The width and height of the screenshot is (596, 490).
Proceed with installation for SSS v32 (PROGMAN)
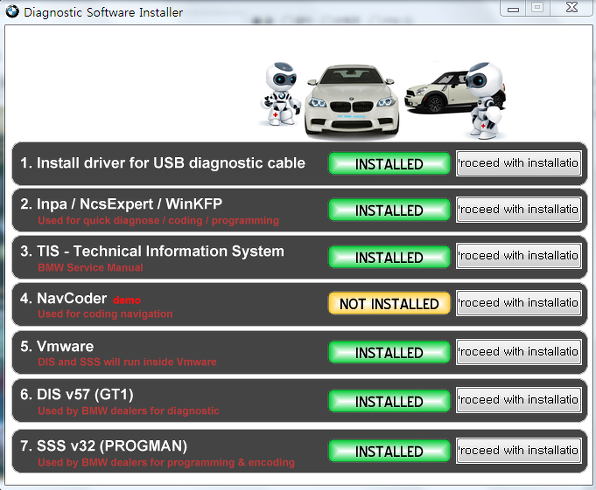tap(519, 450)
